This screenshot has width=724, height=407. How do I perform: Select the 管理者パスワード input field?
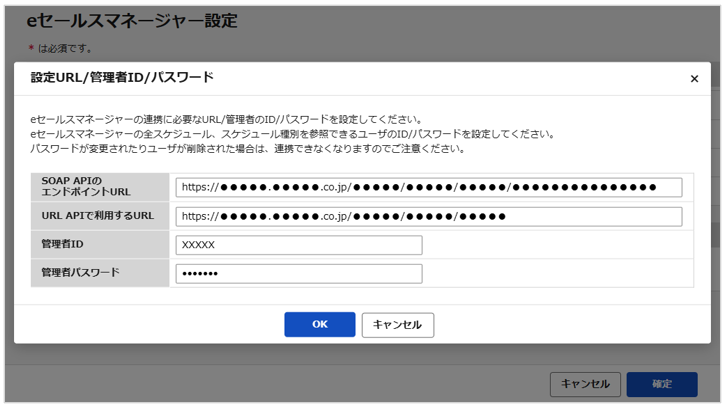tap(299, 273)
